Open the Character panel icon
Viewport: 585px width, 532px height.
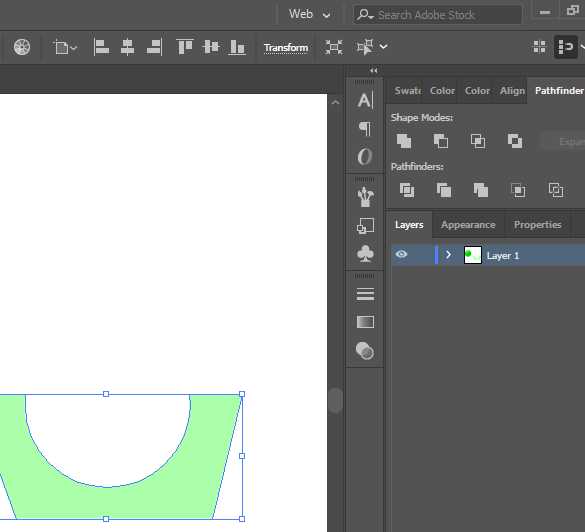tap(365, 100)
